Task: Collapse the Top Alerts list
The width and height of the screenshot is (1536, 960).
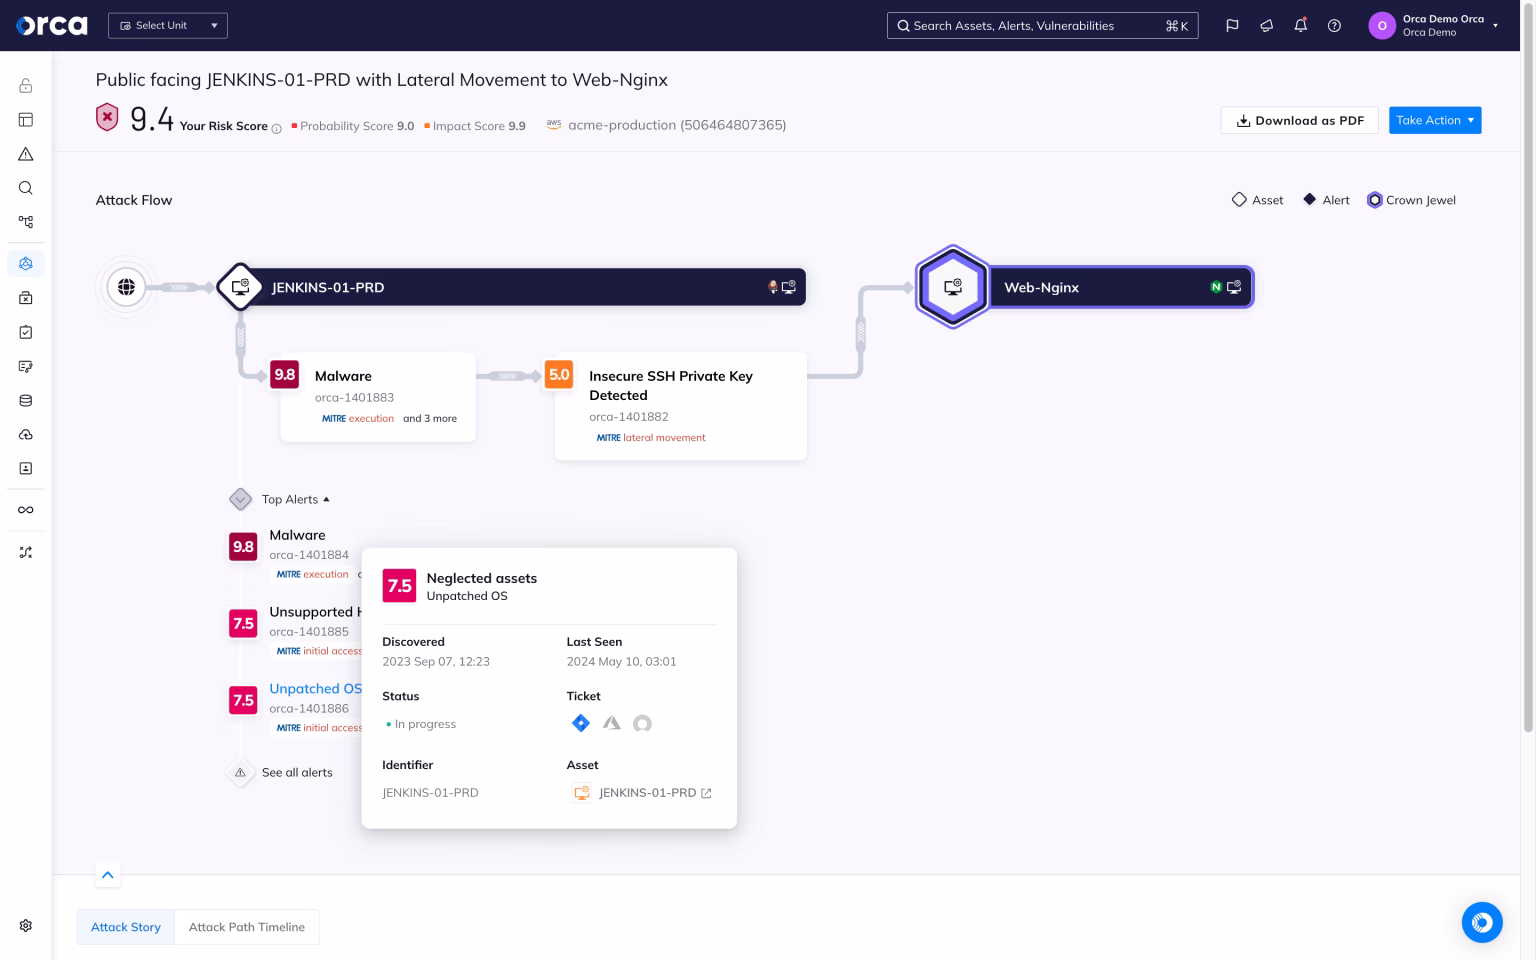Action: pos(295,499)
